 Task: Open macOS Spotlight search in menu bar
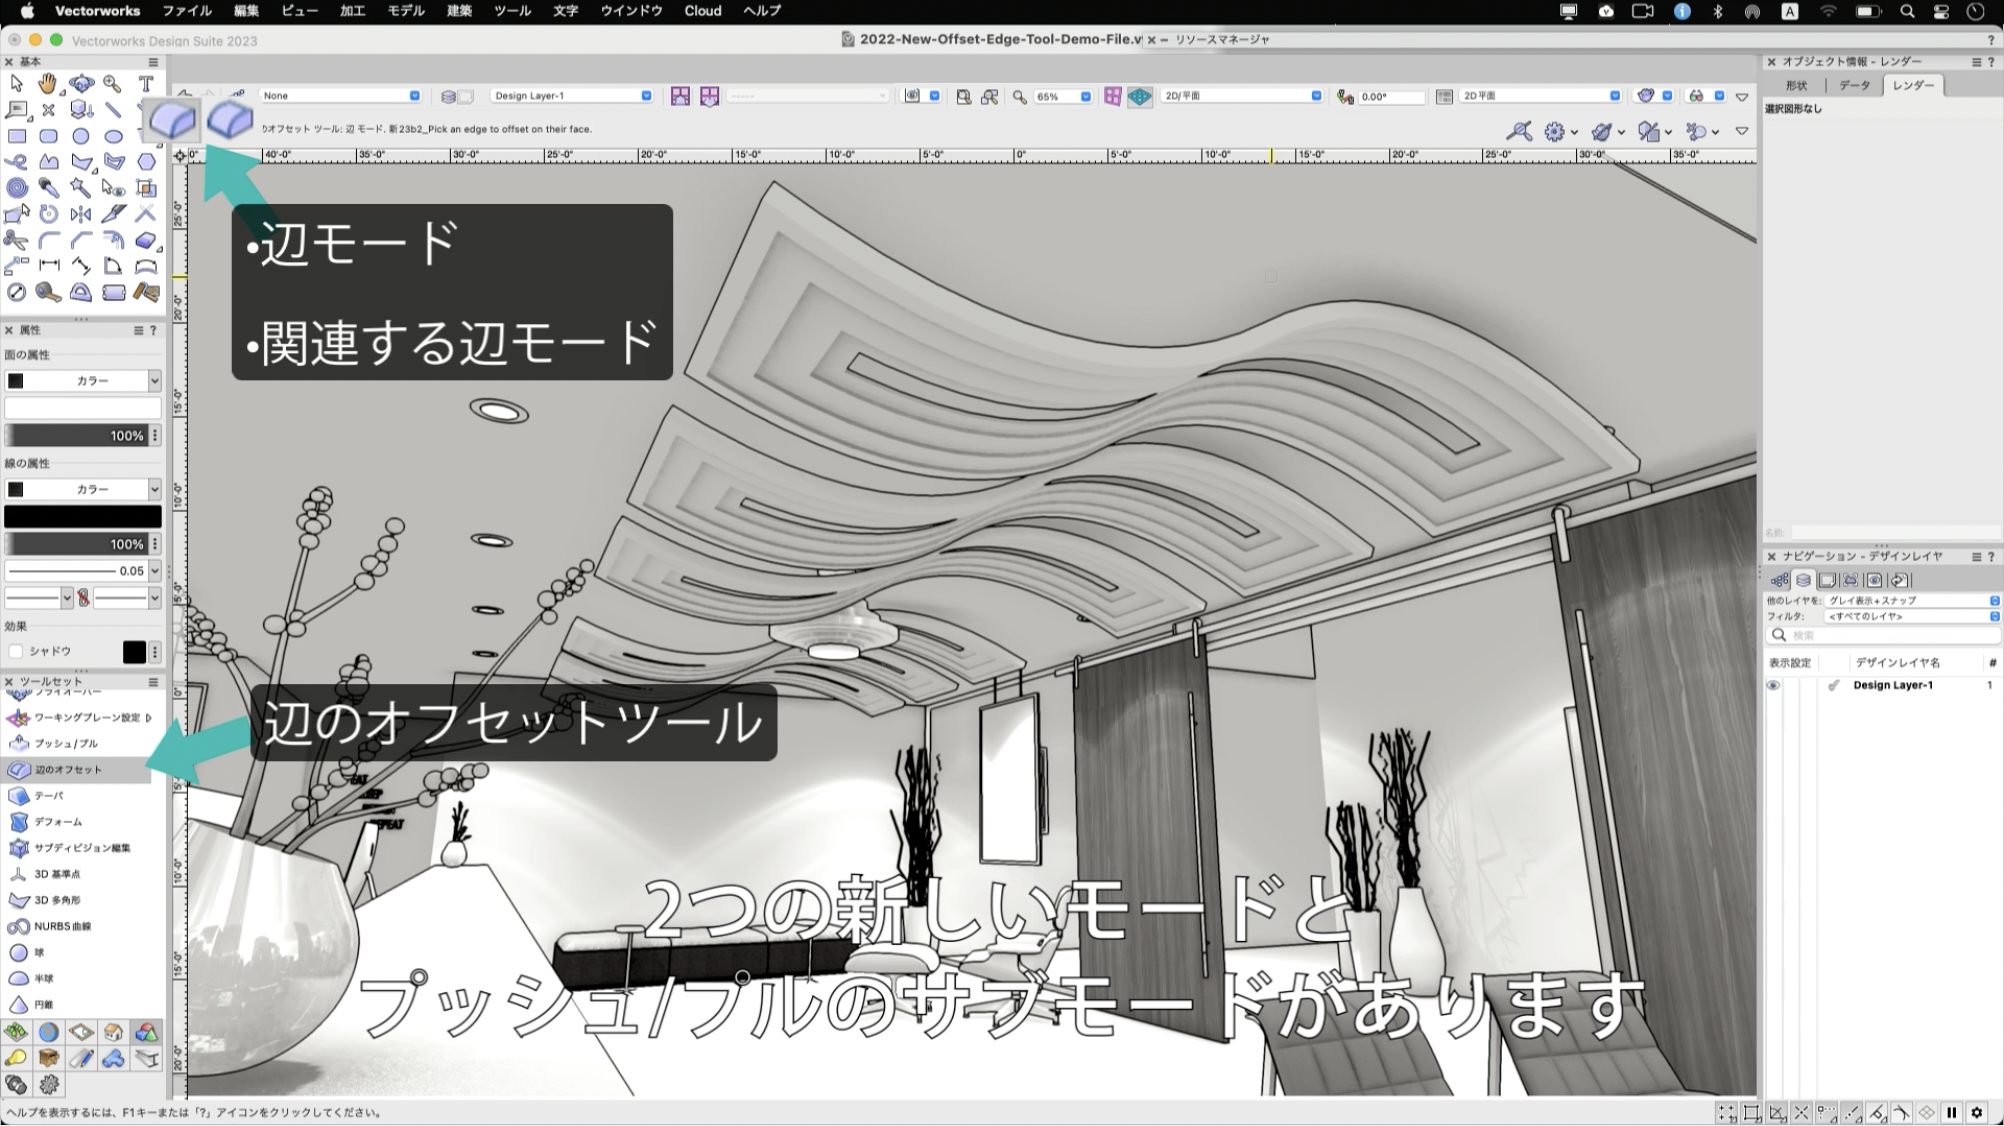point(1907,11)
